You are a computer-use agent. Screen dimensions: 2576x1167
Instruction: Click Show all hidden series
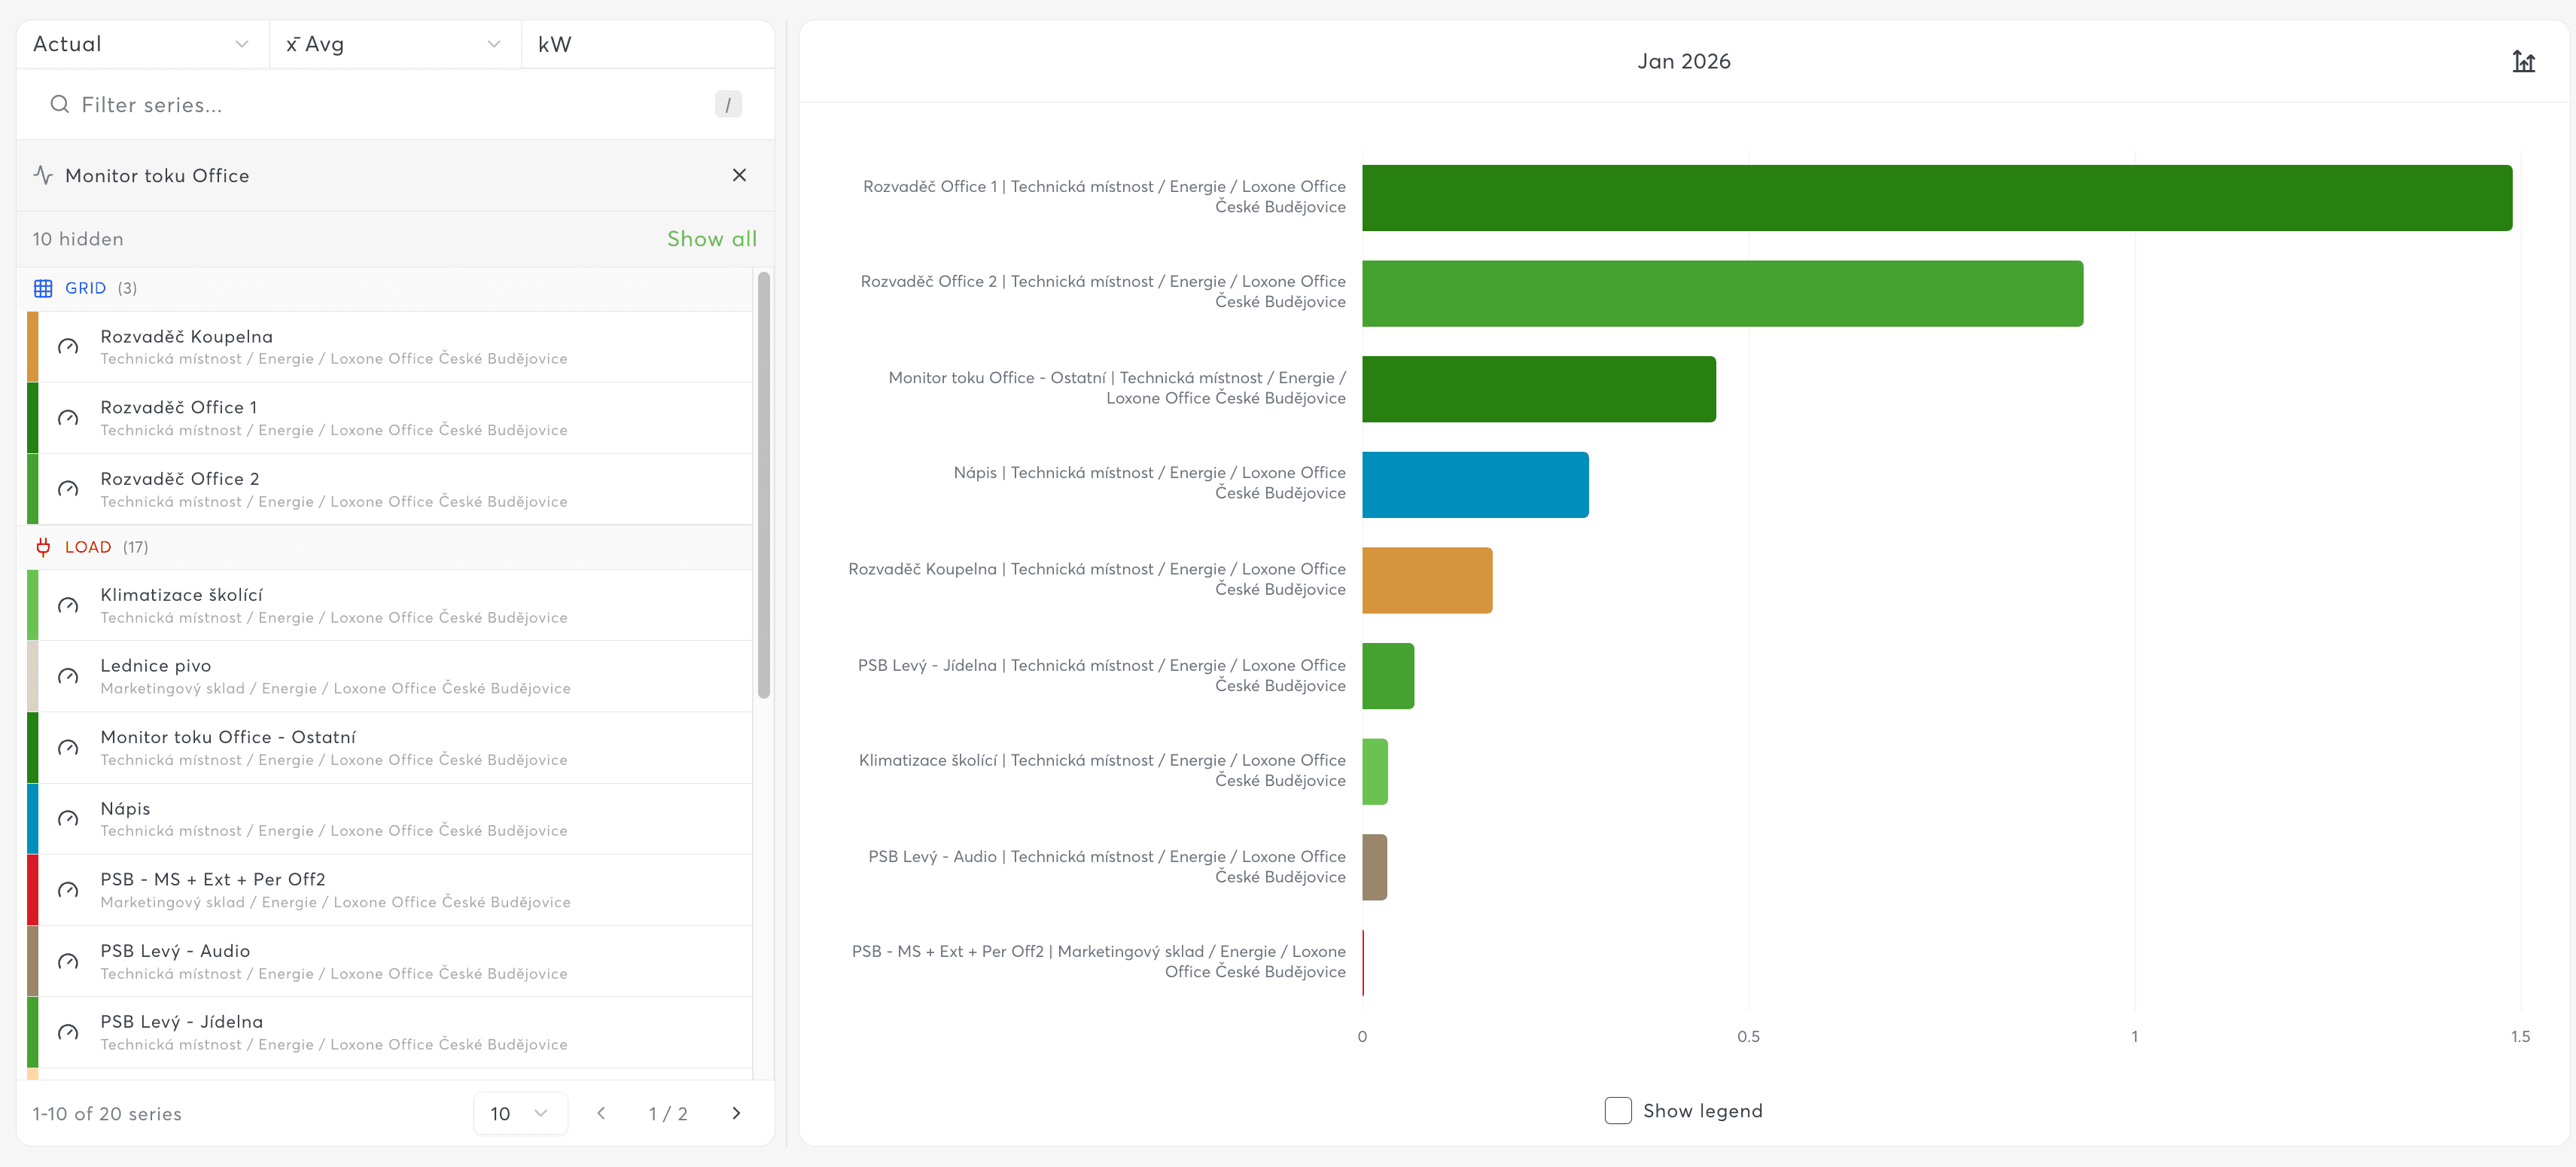(712, 239)
